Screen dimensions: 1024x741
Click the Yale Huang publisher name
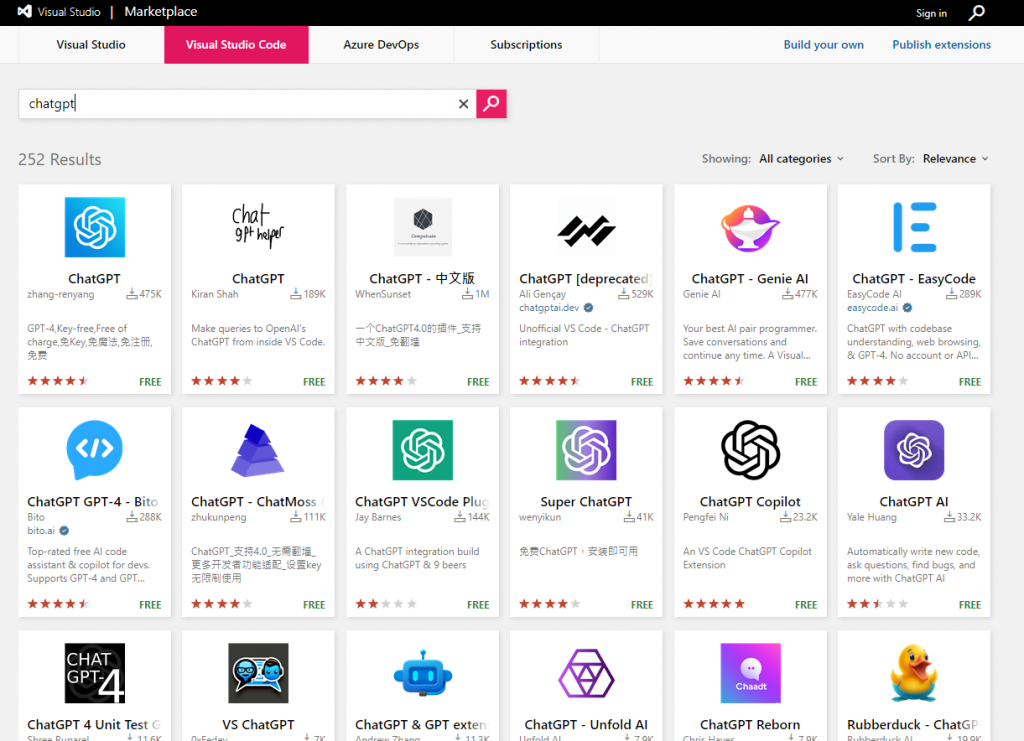[x=872, y=517]
